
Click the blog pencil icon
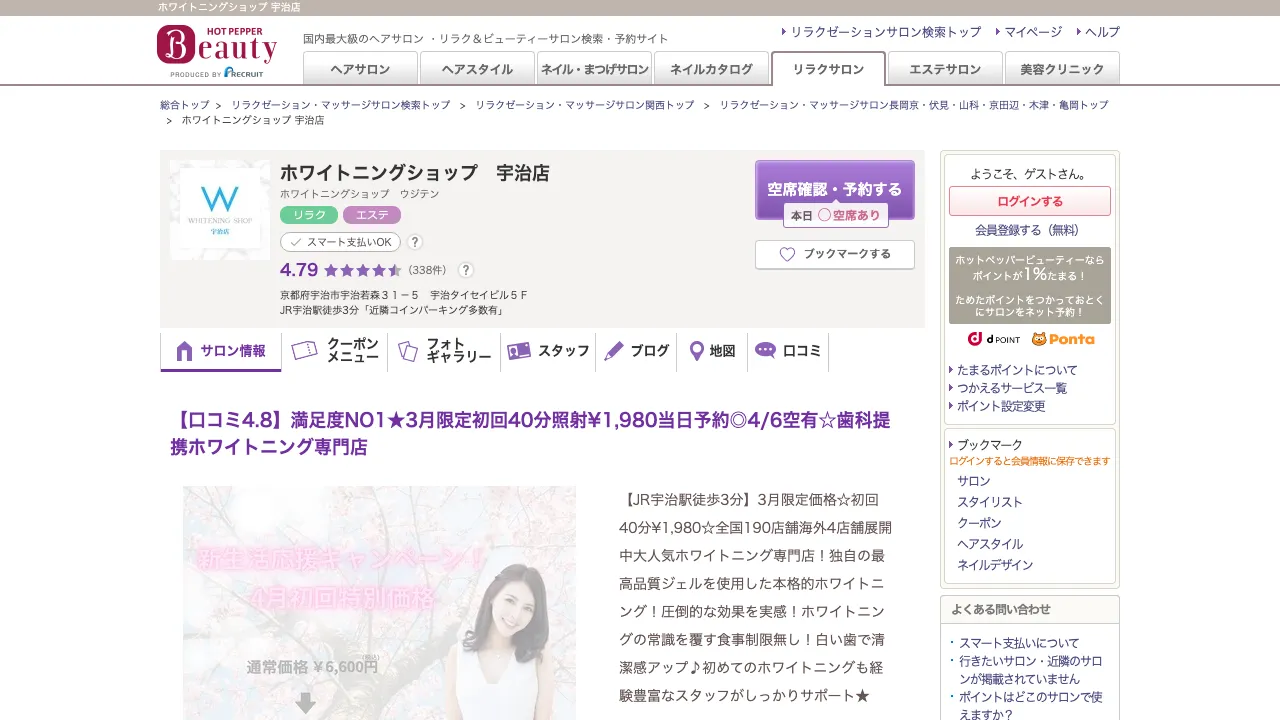point(614,351)
